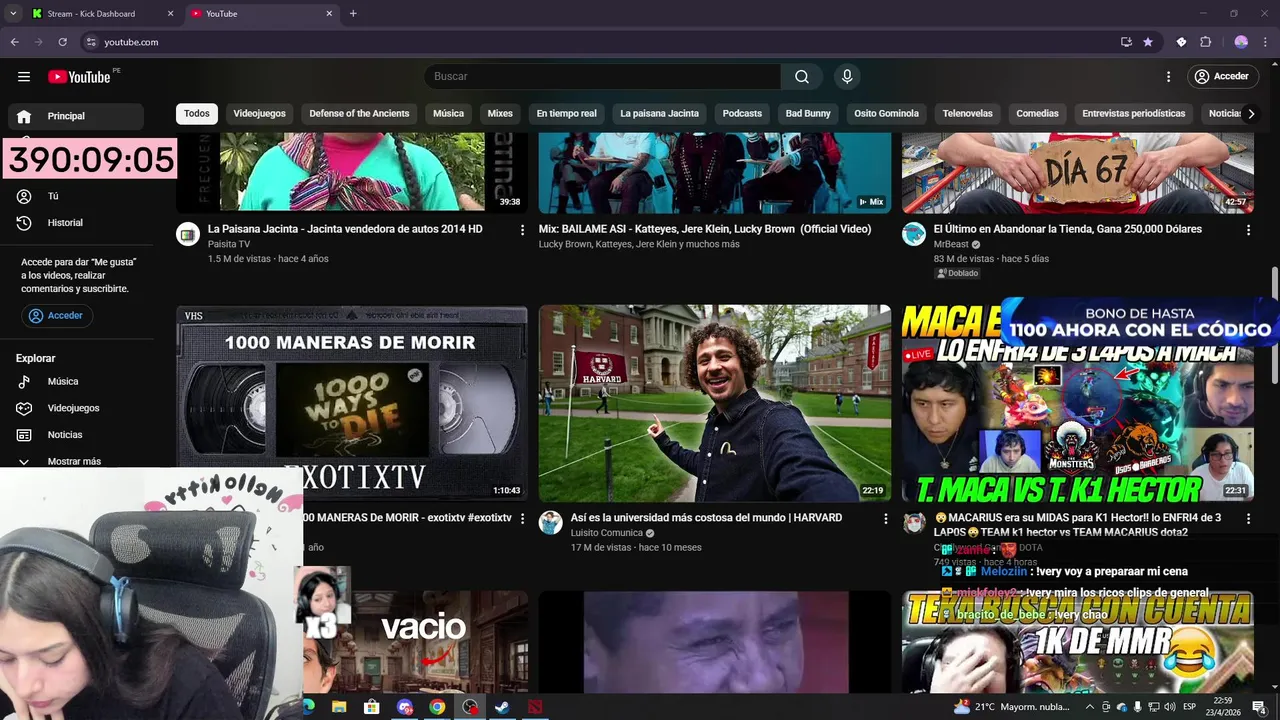
Task: Open El Último en Abandonar la Tienda title
Action: [1068, 229]
